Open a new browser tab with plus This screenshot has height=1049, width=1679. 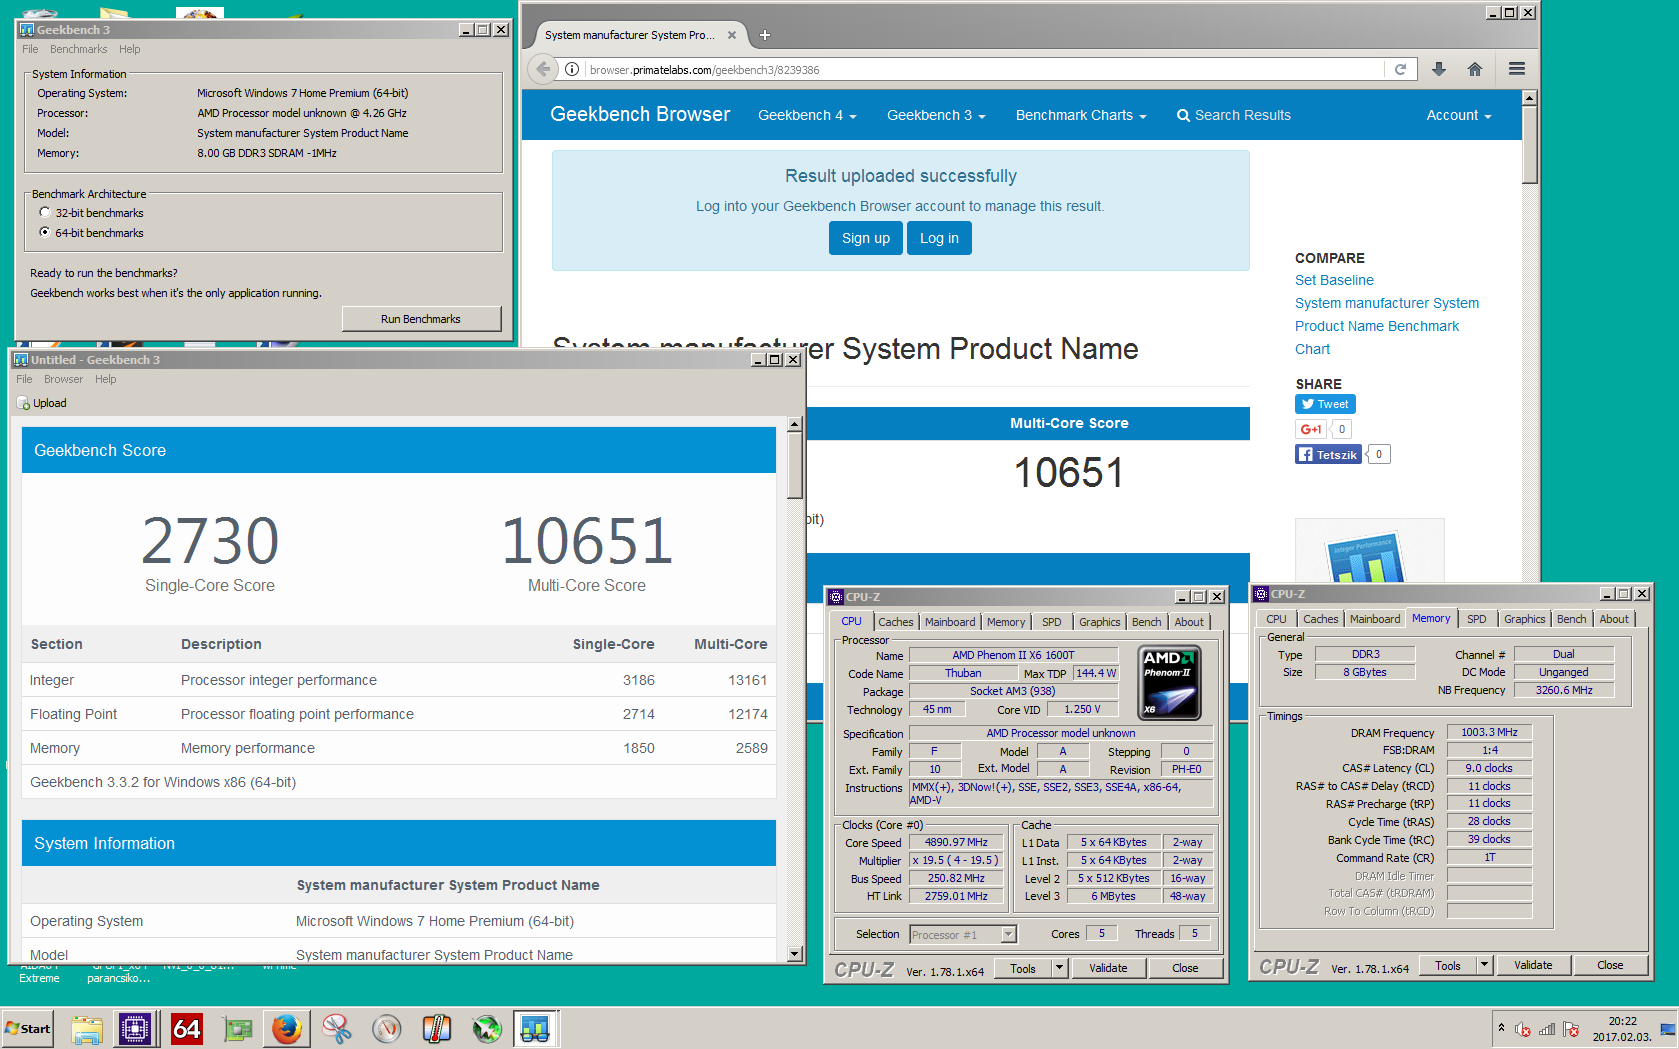765,35
